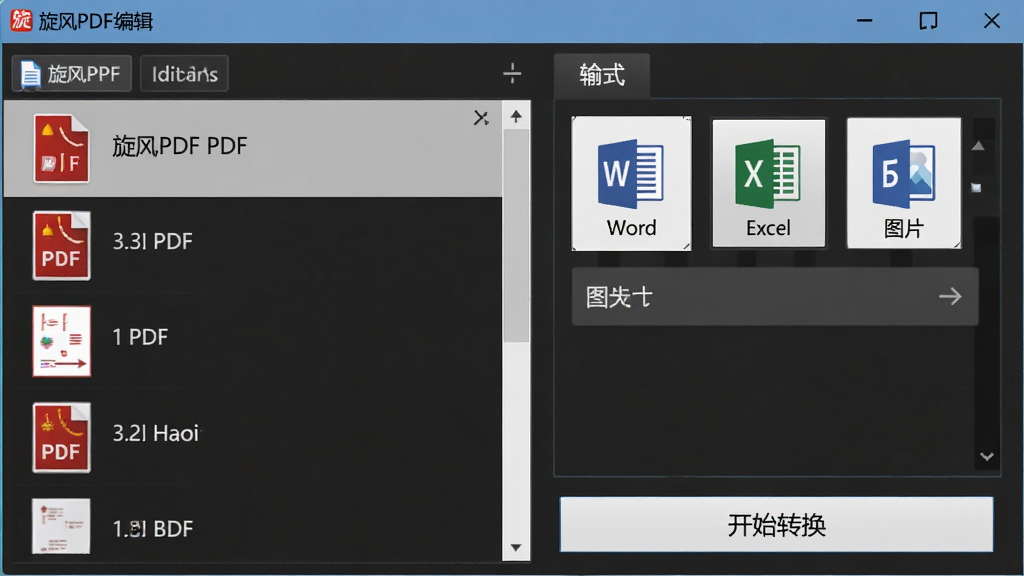Click the file list scrollbar thumb
The height and width of the screenshot is (576, 1024).
click(x=516, y=235)
